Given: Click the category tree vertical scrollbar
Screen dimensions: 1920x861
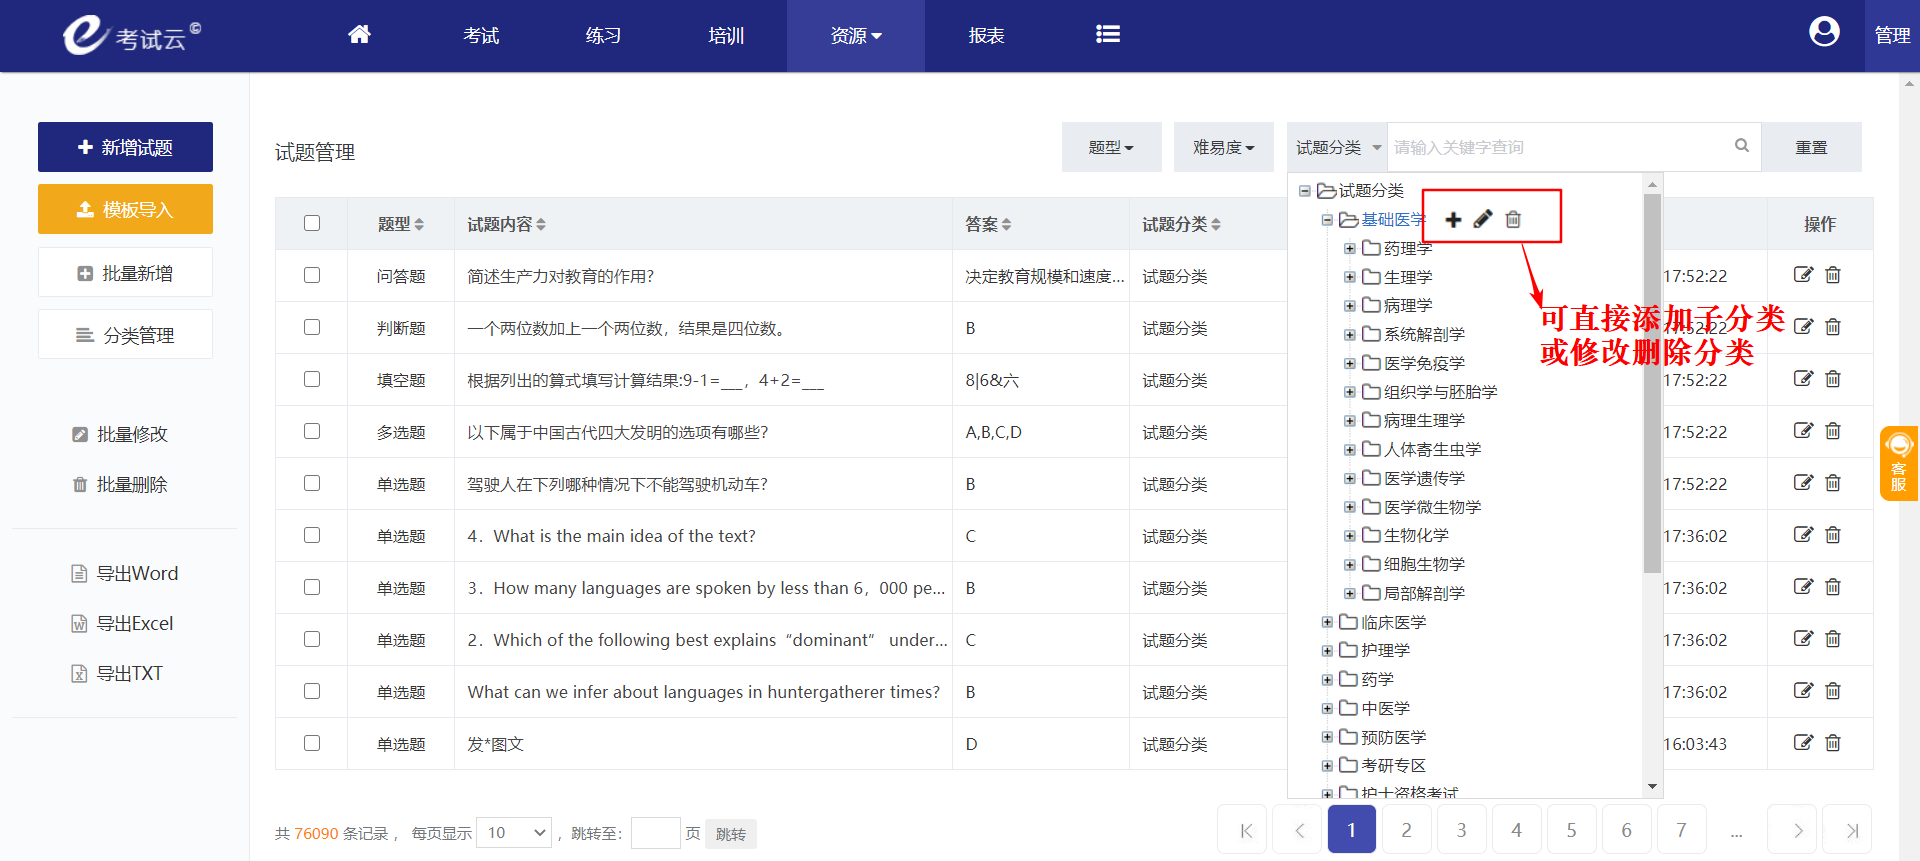Looking at the screenshot, I should point(1652,384).
